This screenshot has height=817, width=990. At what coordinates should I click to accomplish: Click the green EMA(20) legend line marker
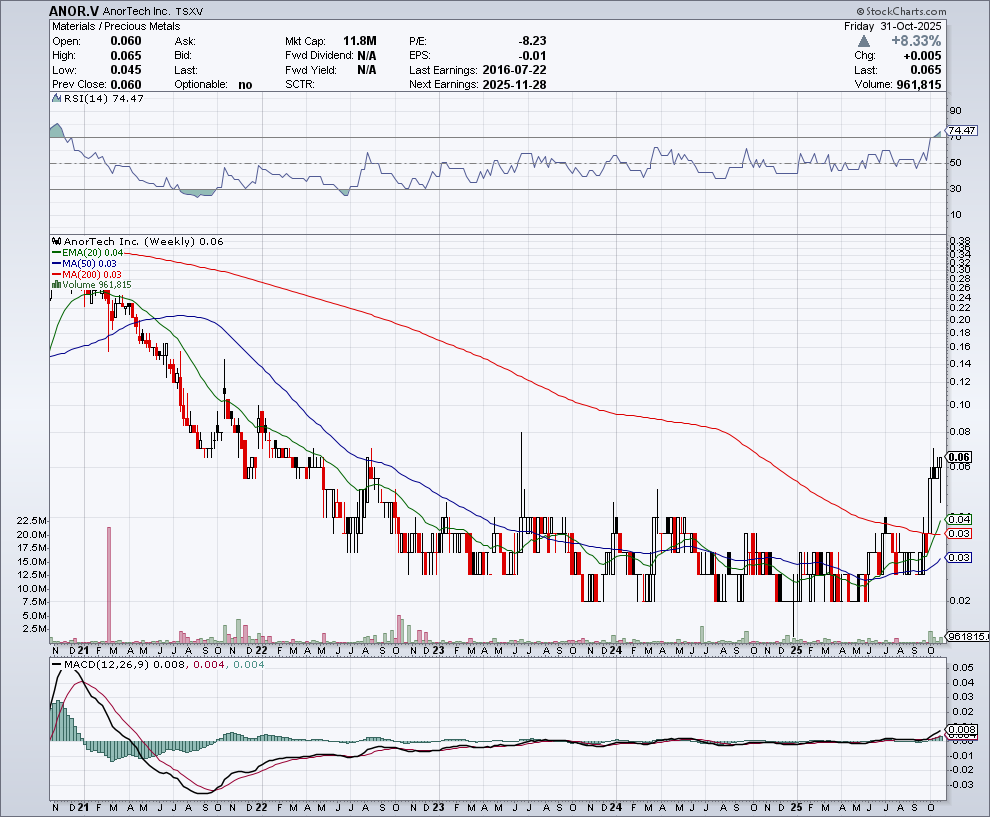tap(56, 253)
